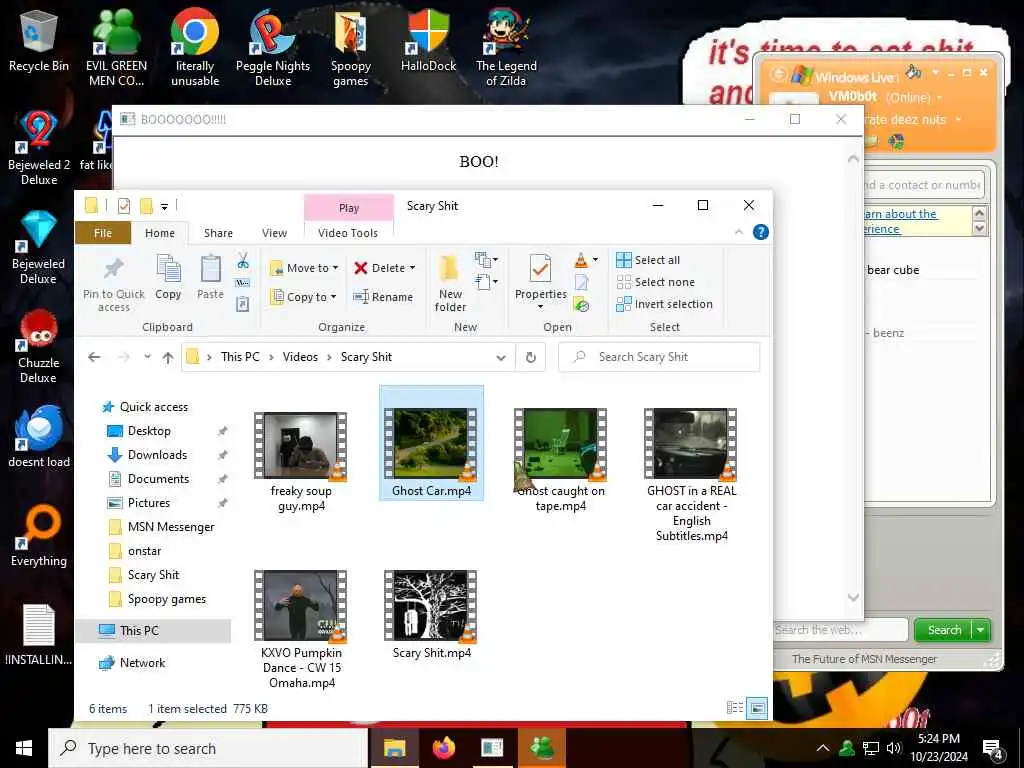
Task: Launch Bejeweled 2 Deluxe shortcut
Action: point(39,148)
